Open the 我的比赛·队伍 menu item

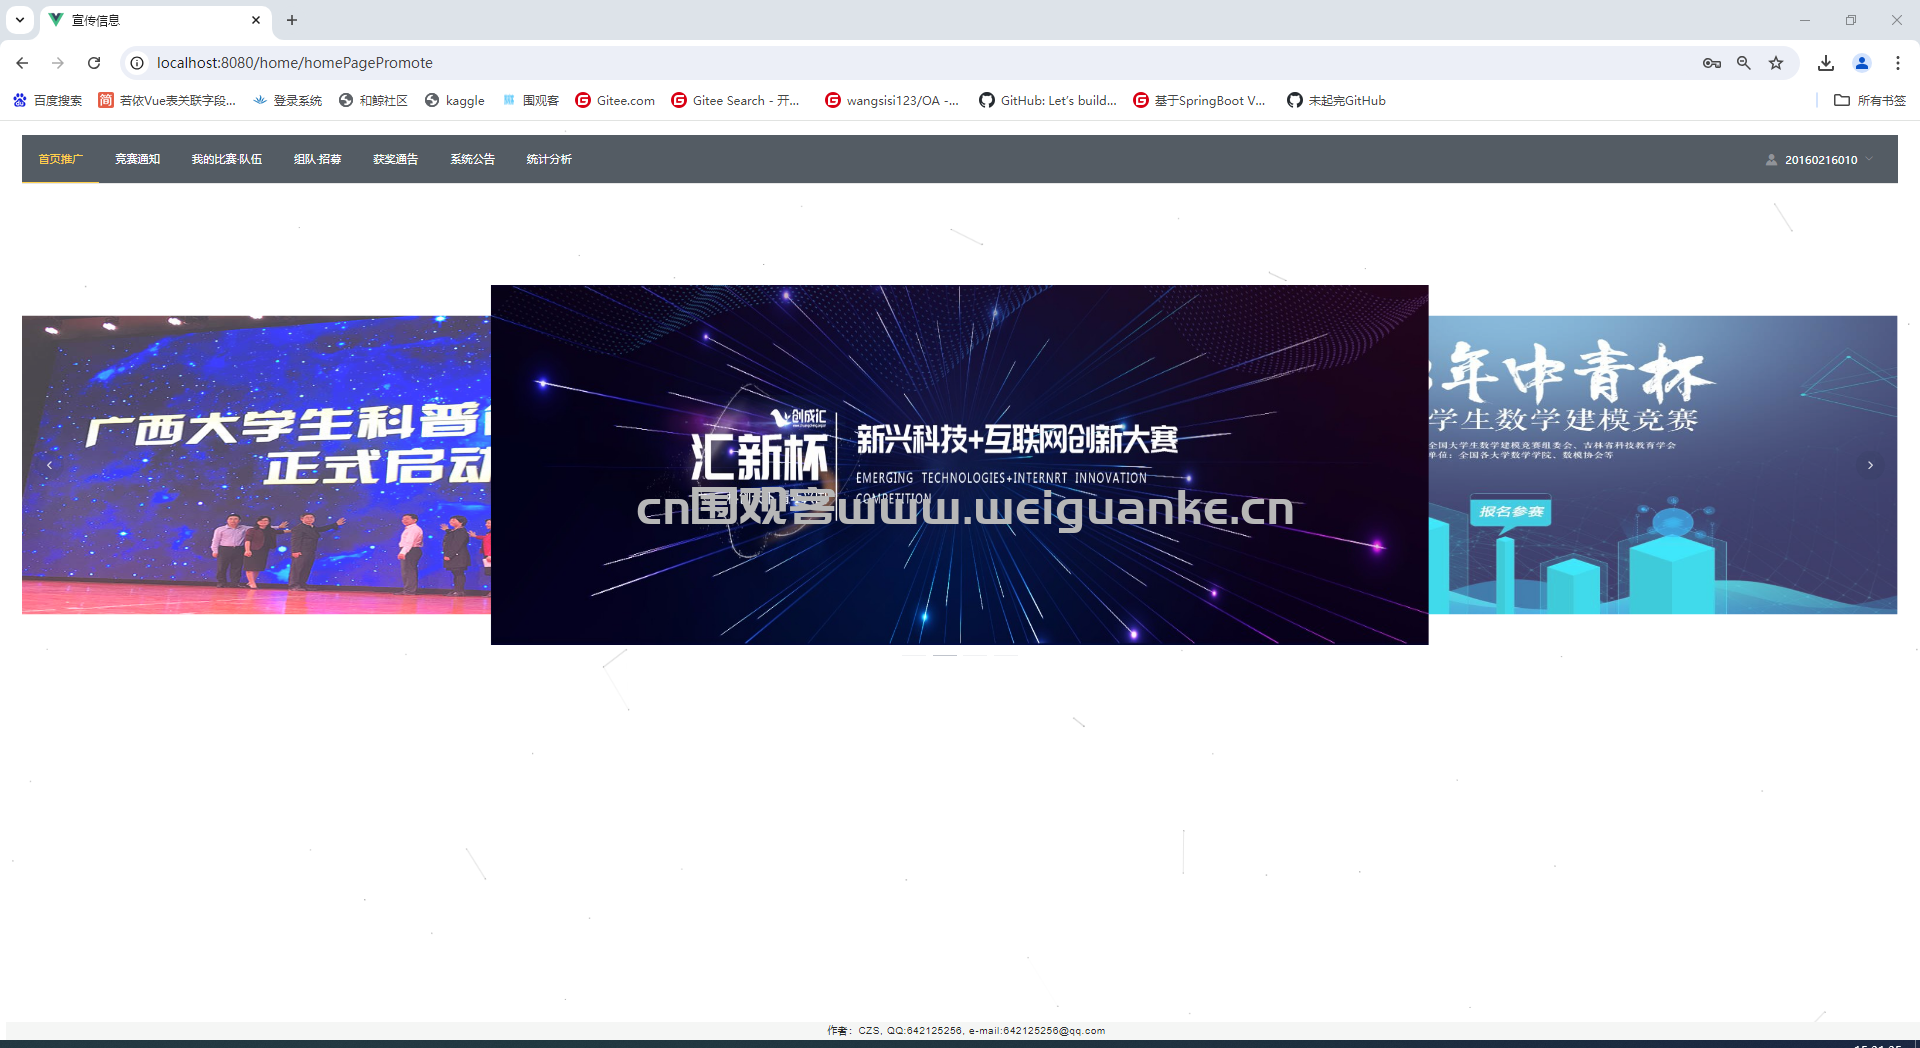click(x=226, y=159)
